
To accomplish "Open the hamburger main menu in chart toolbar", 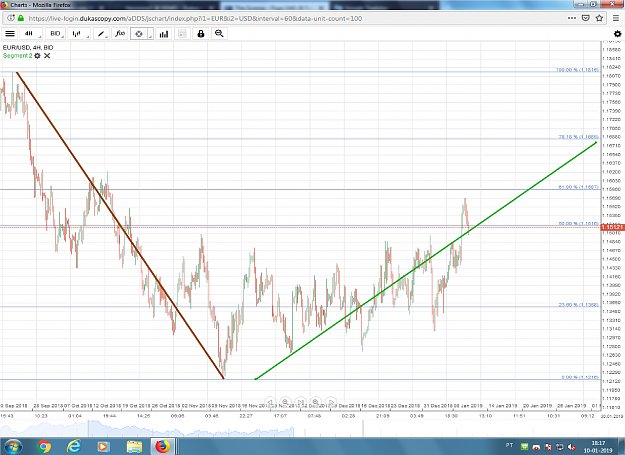I will (10, 34).
